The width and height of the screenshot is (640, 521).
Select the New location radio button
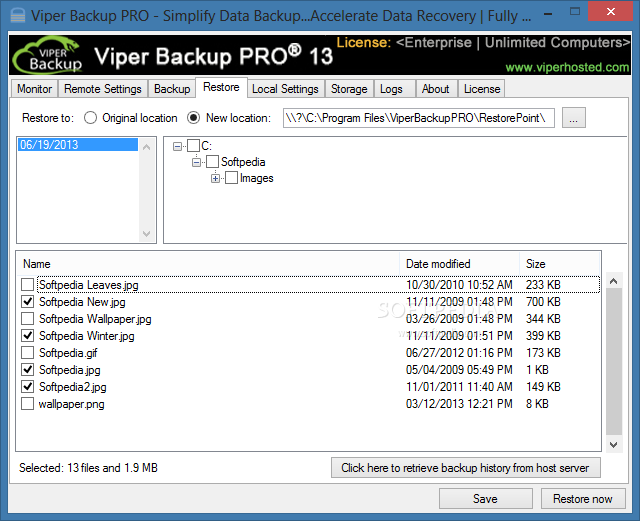[193, 118]
